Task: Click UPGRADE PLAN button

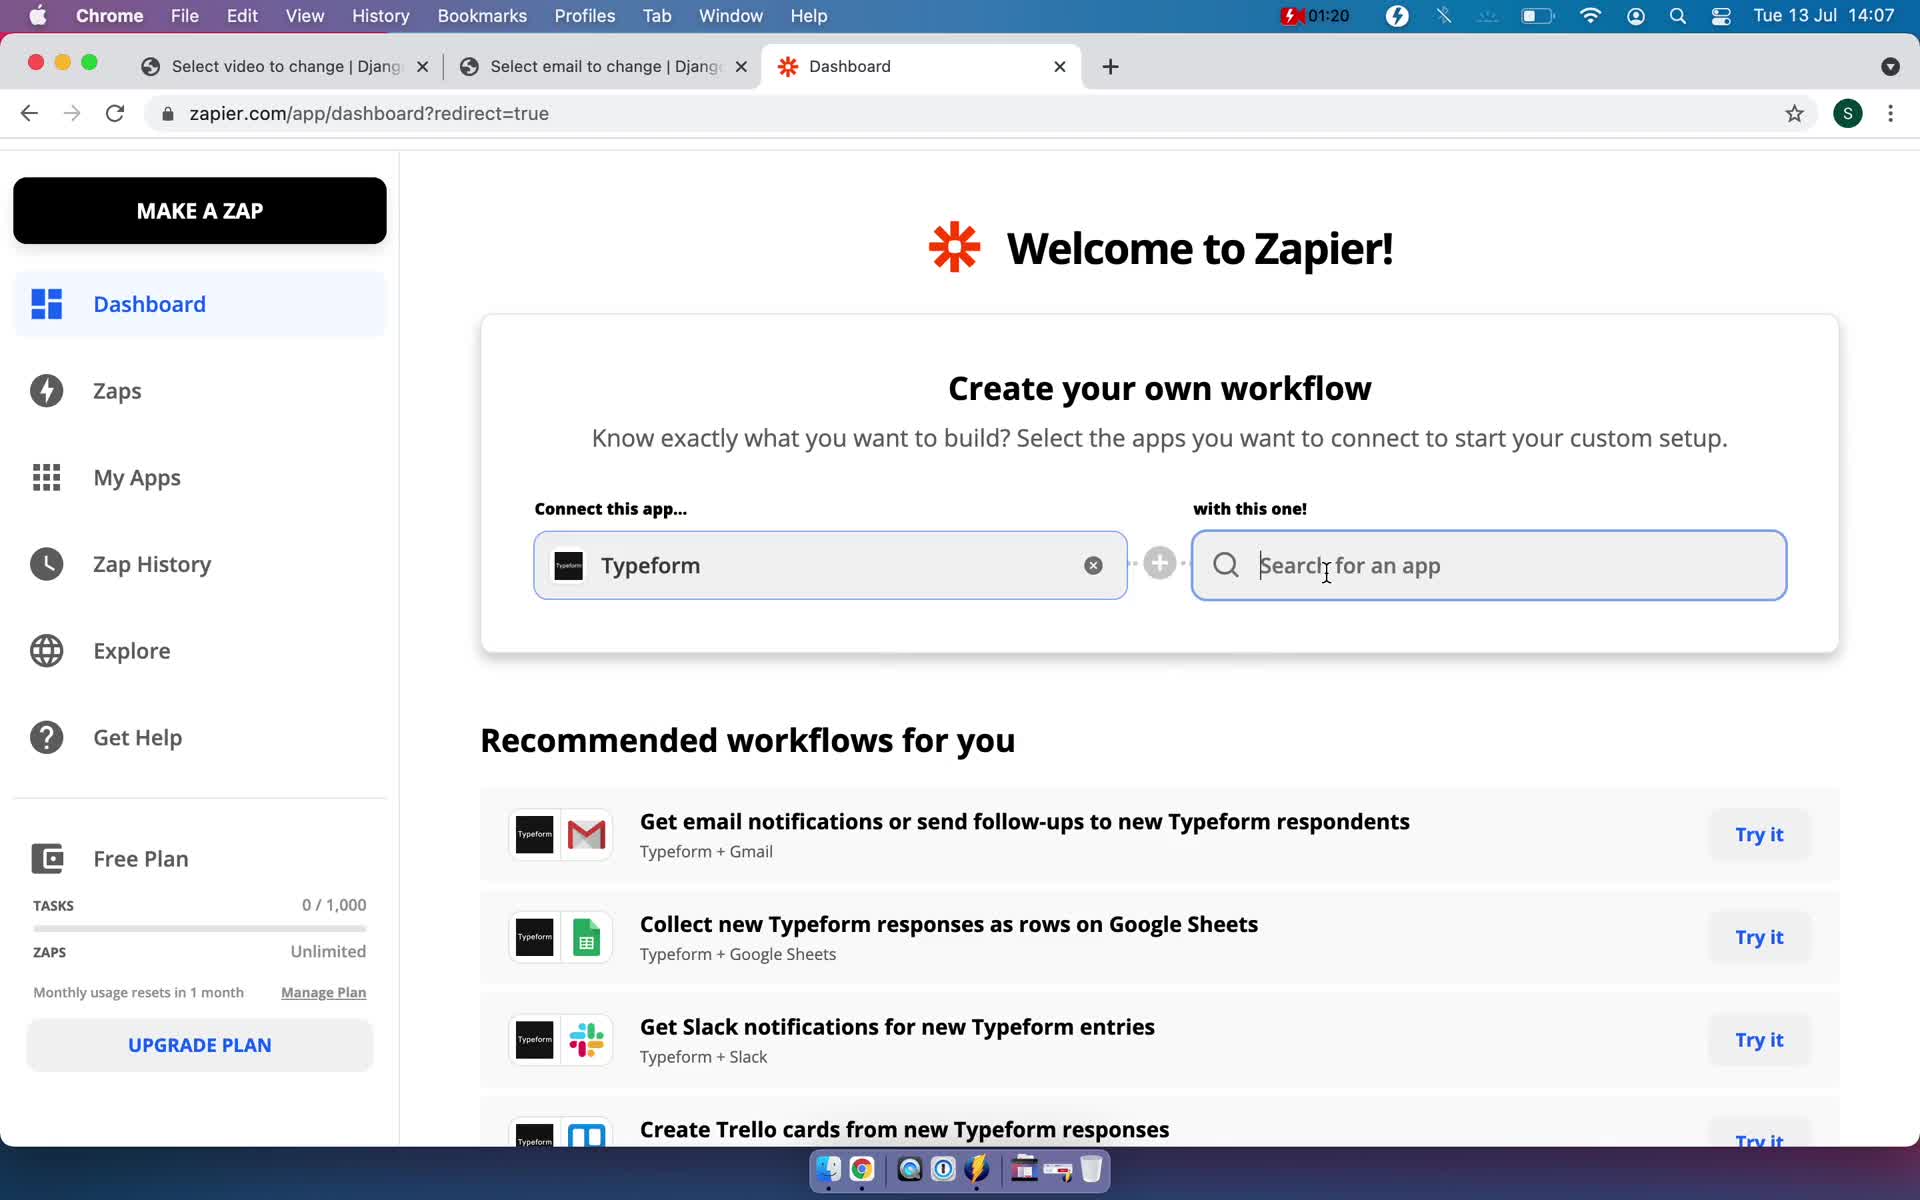Action: point(199,1044)
